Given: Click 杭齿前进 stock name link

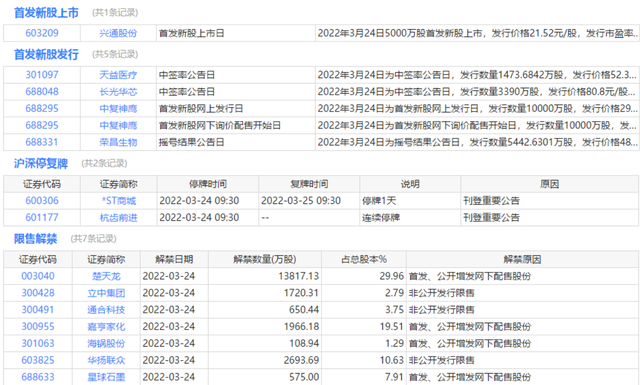Looking at the screenshot, I should tap(118, 217).
